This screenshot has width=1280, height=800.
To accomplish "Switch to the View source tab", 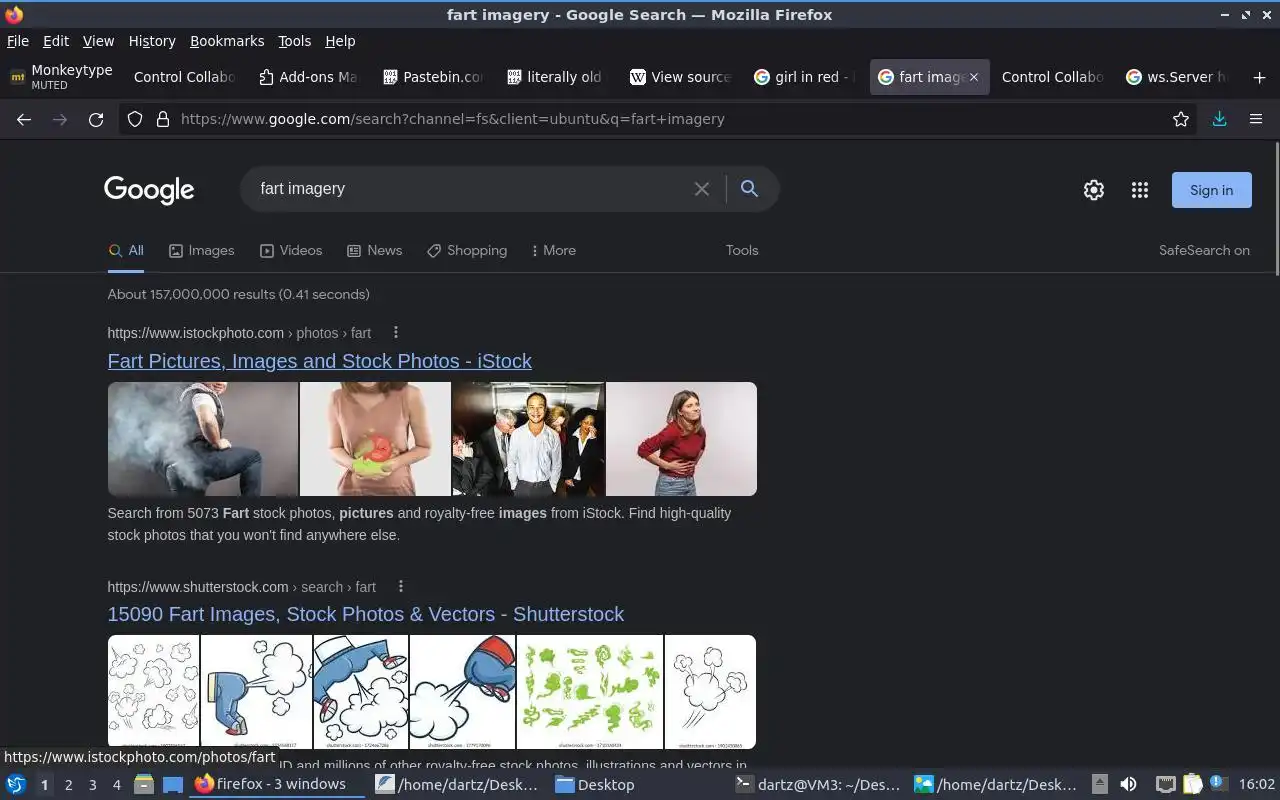I will click(x=680, y=77).
